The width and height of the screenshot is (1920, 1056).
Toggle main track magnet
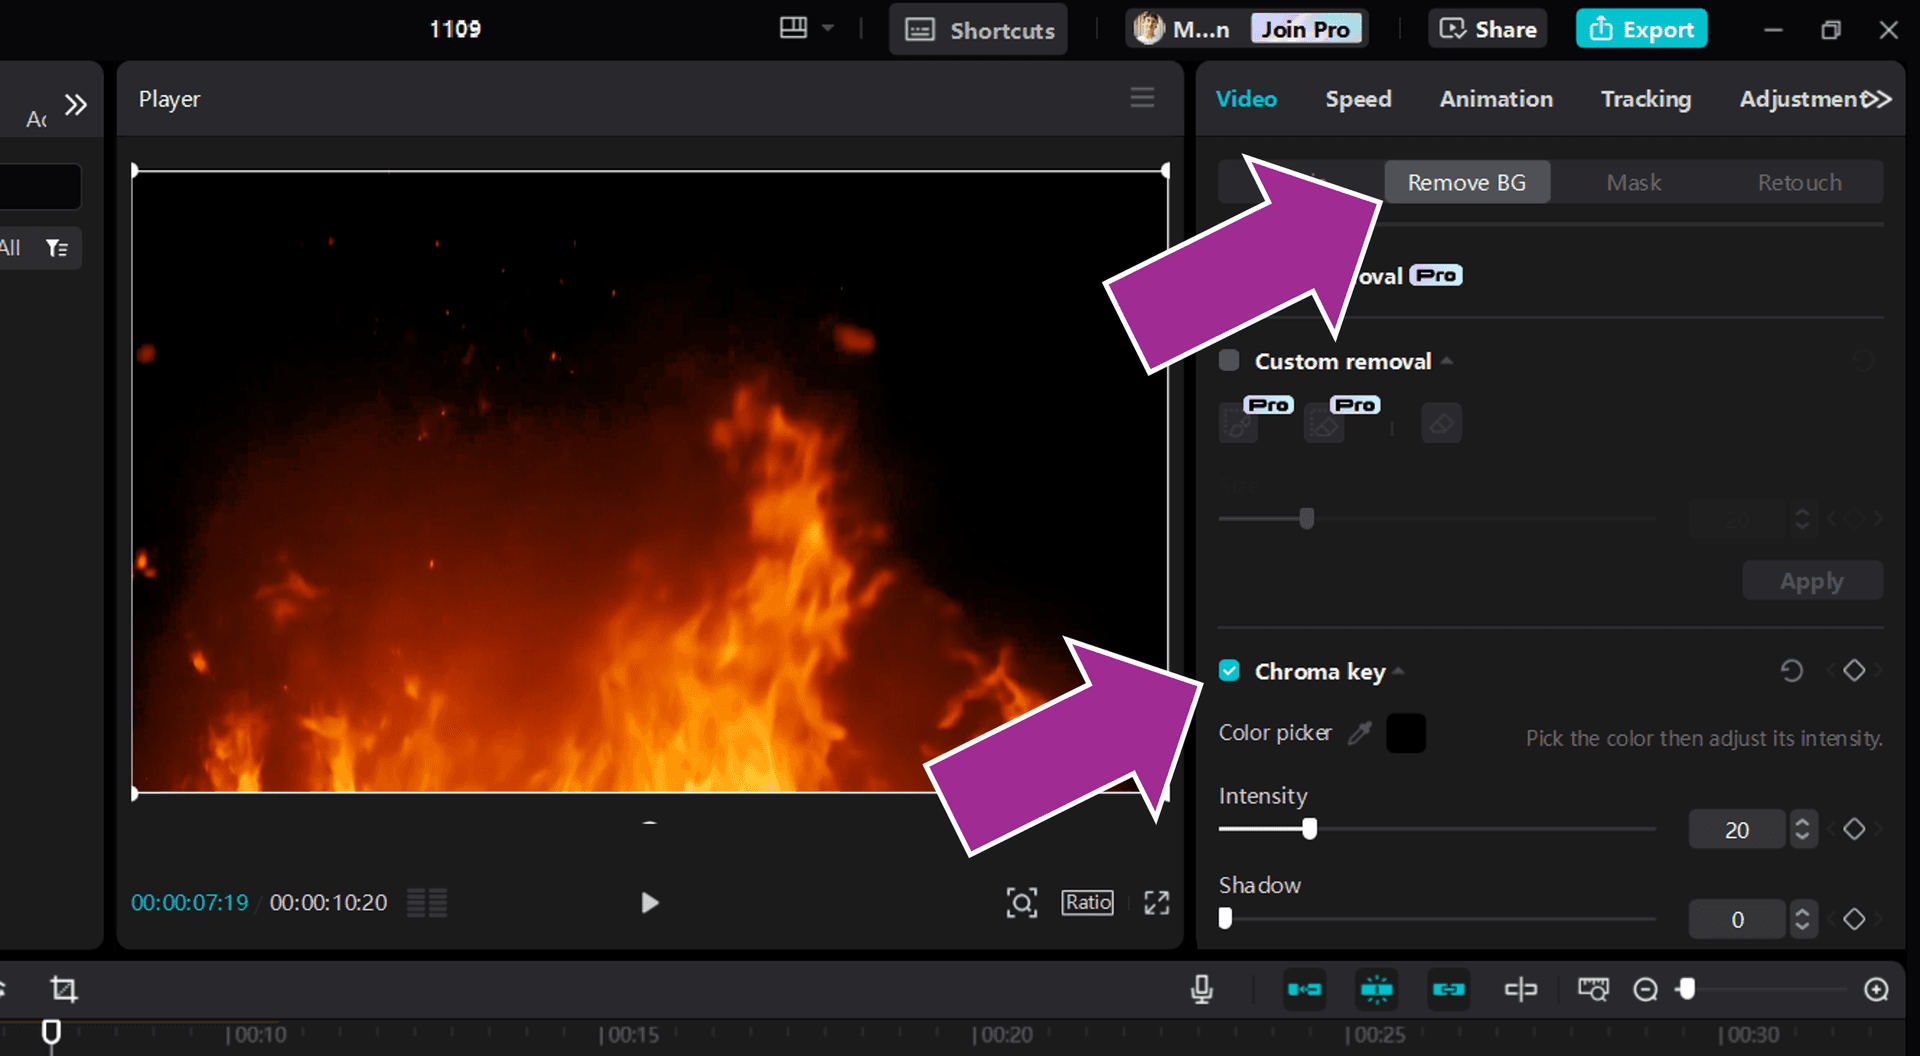click(1305, 989)
